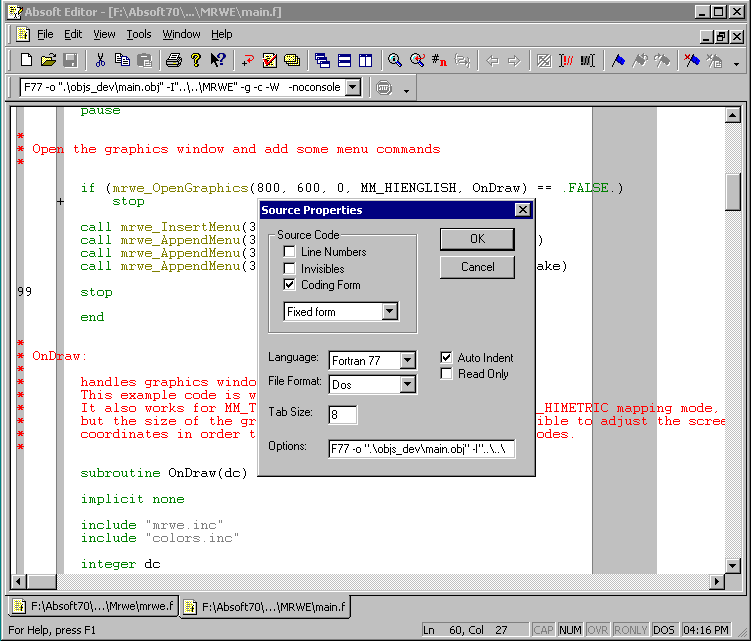
Task: Click the Copy toolbar icon
Action: tap(122, 60)
